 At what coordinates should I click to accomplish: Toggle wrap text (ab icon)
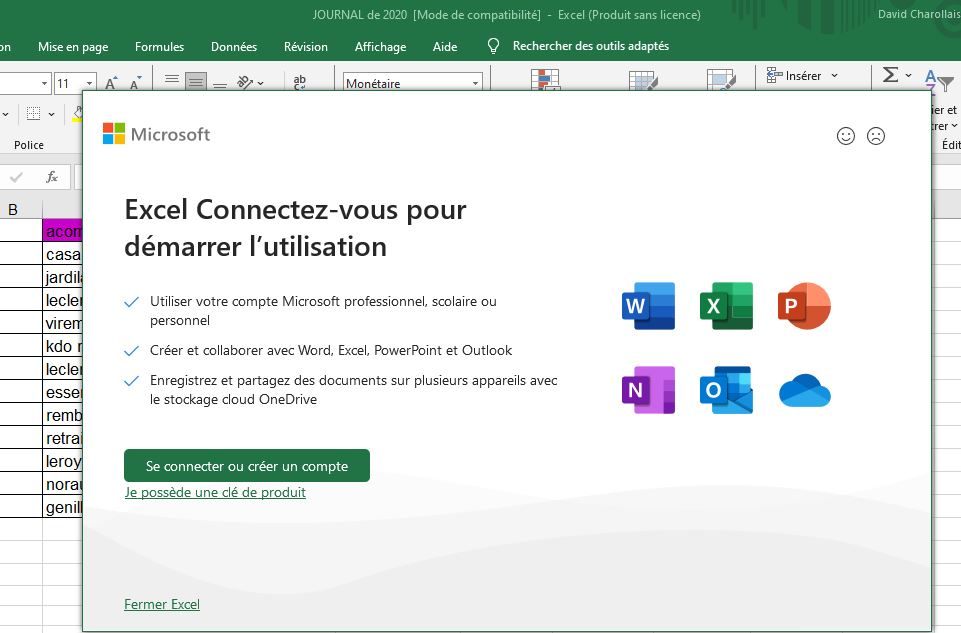point(300,82)
